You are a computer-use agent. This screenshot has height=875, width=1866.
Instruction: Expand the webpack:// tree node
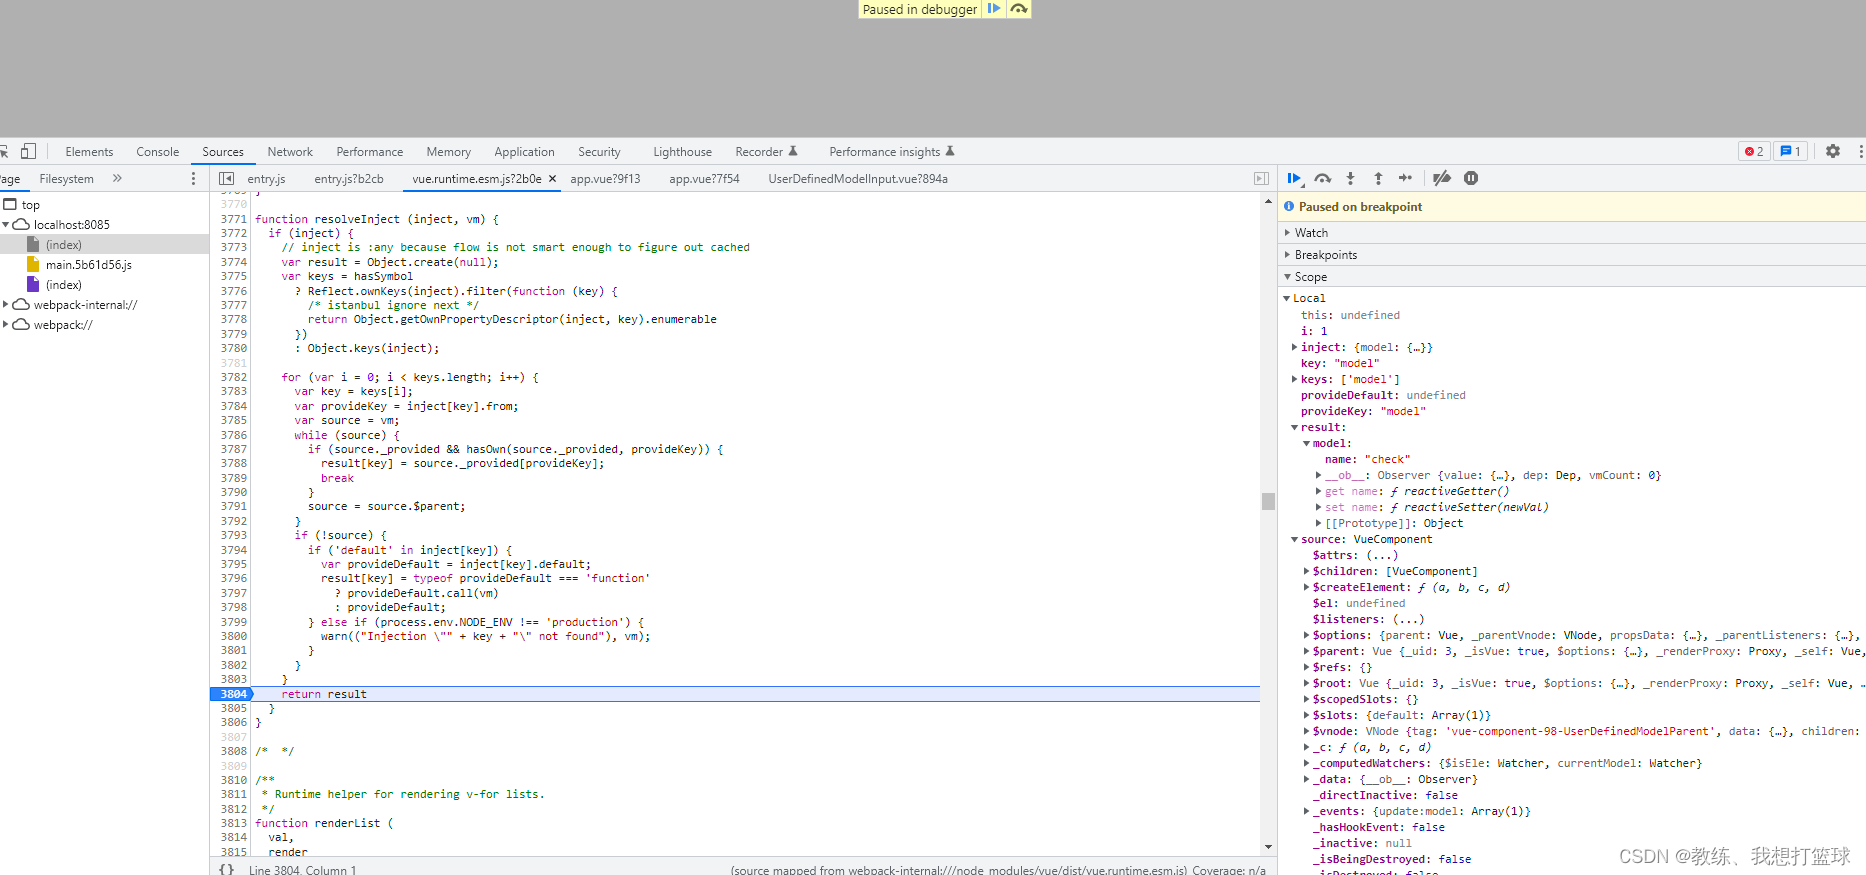pyautogui.click(x=6, y=325)
